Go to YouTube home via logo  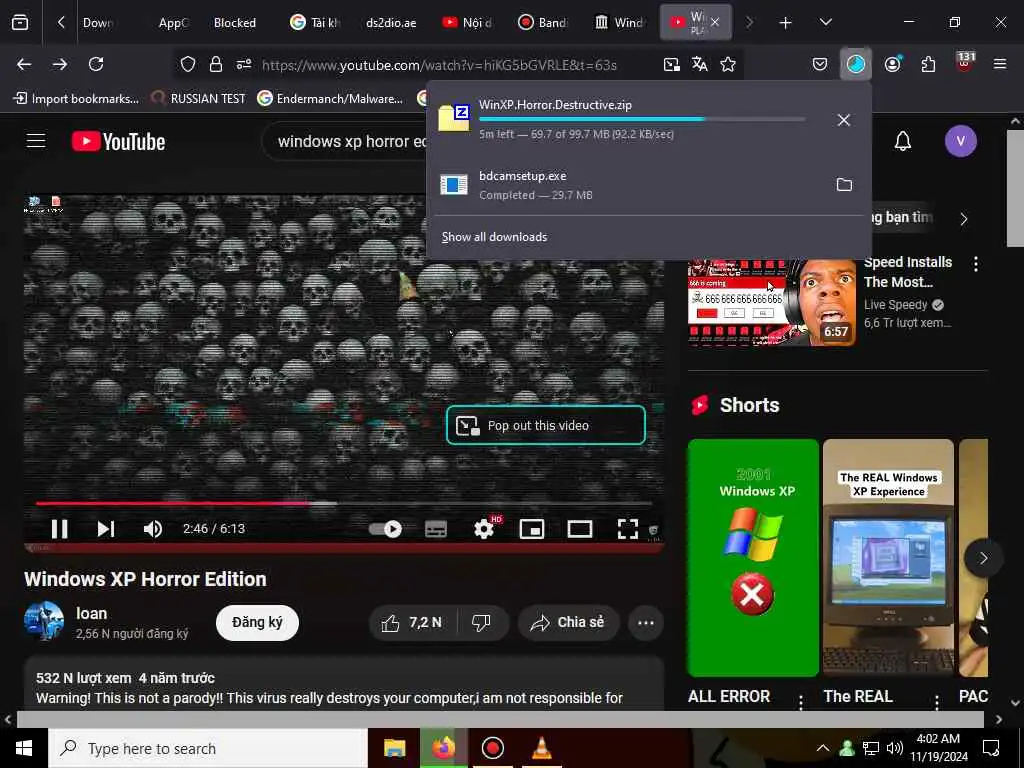pos(118,141)
